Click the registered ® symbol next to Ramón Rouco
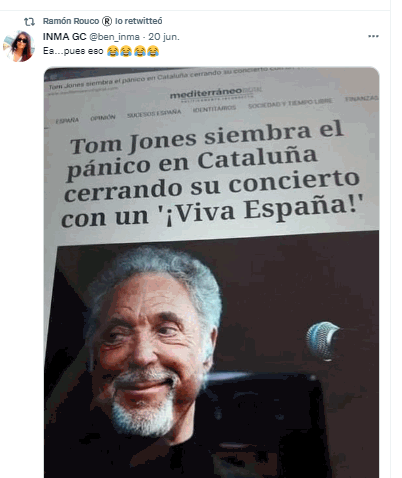 pyautogui.click(x=107, y=21)
